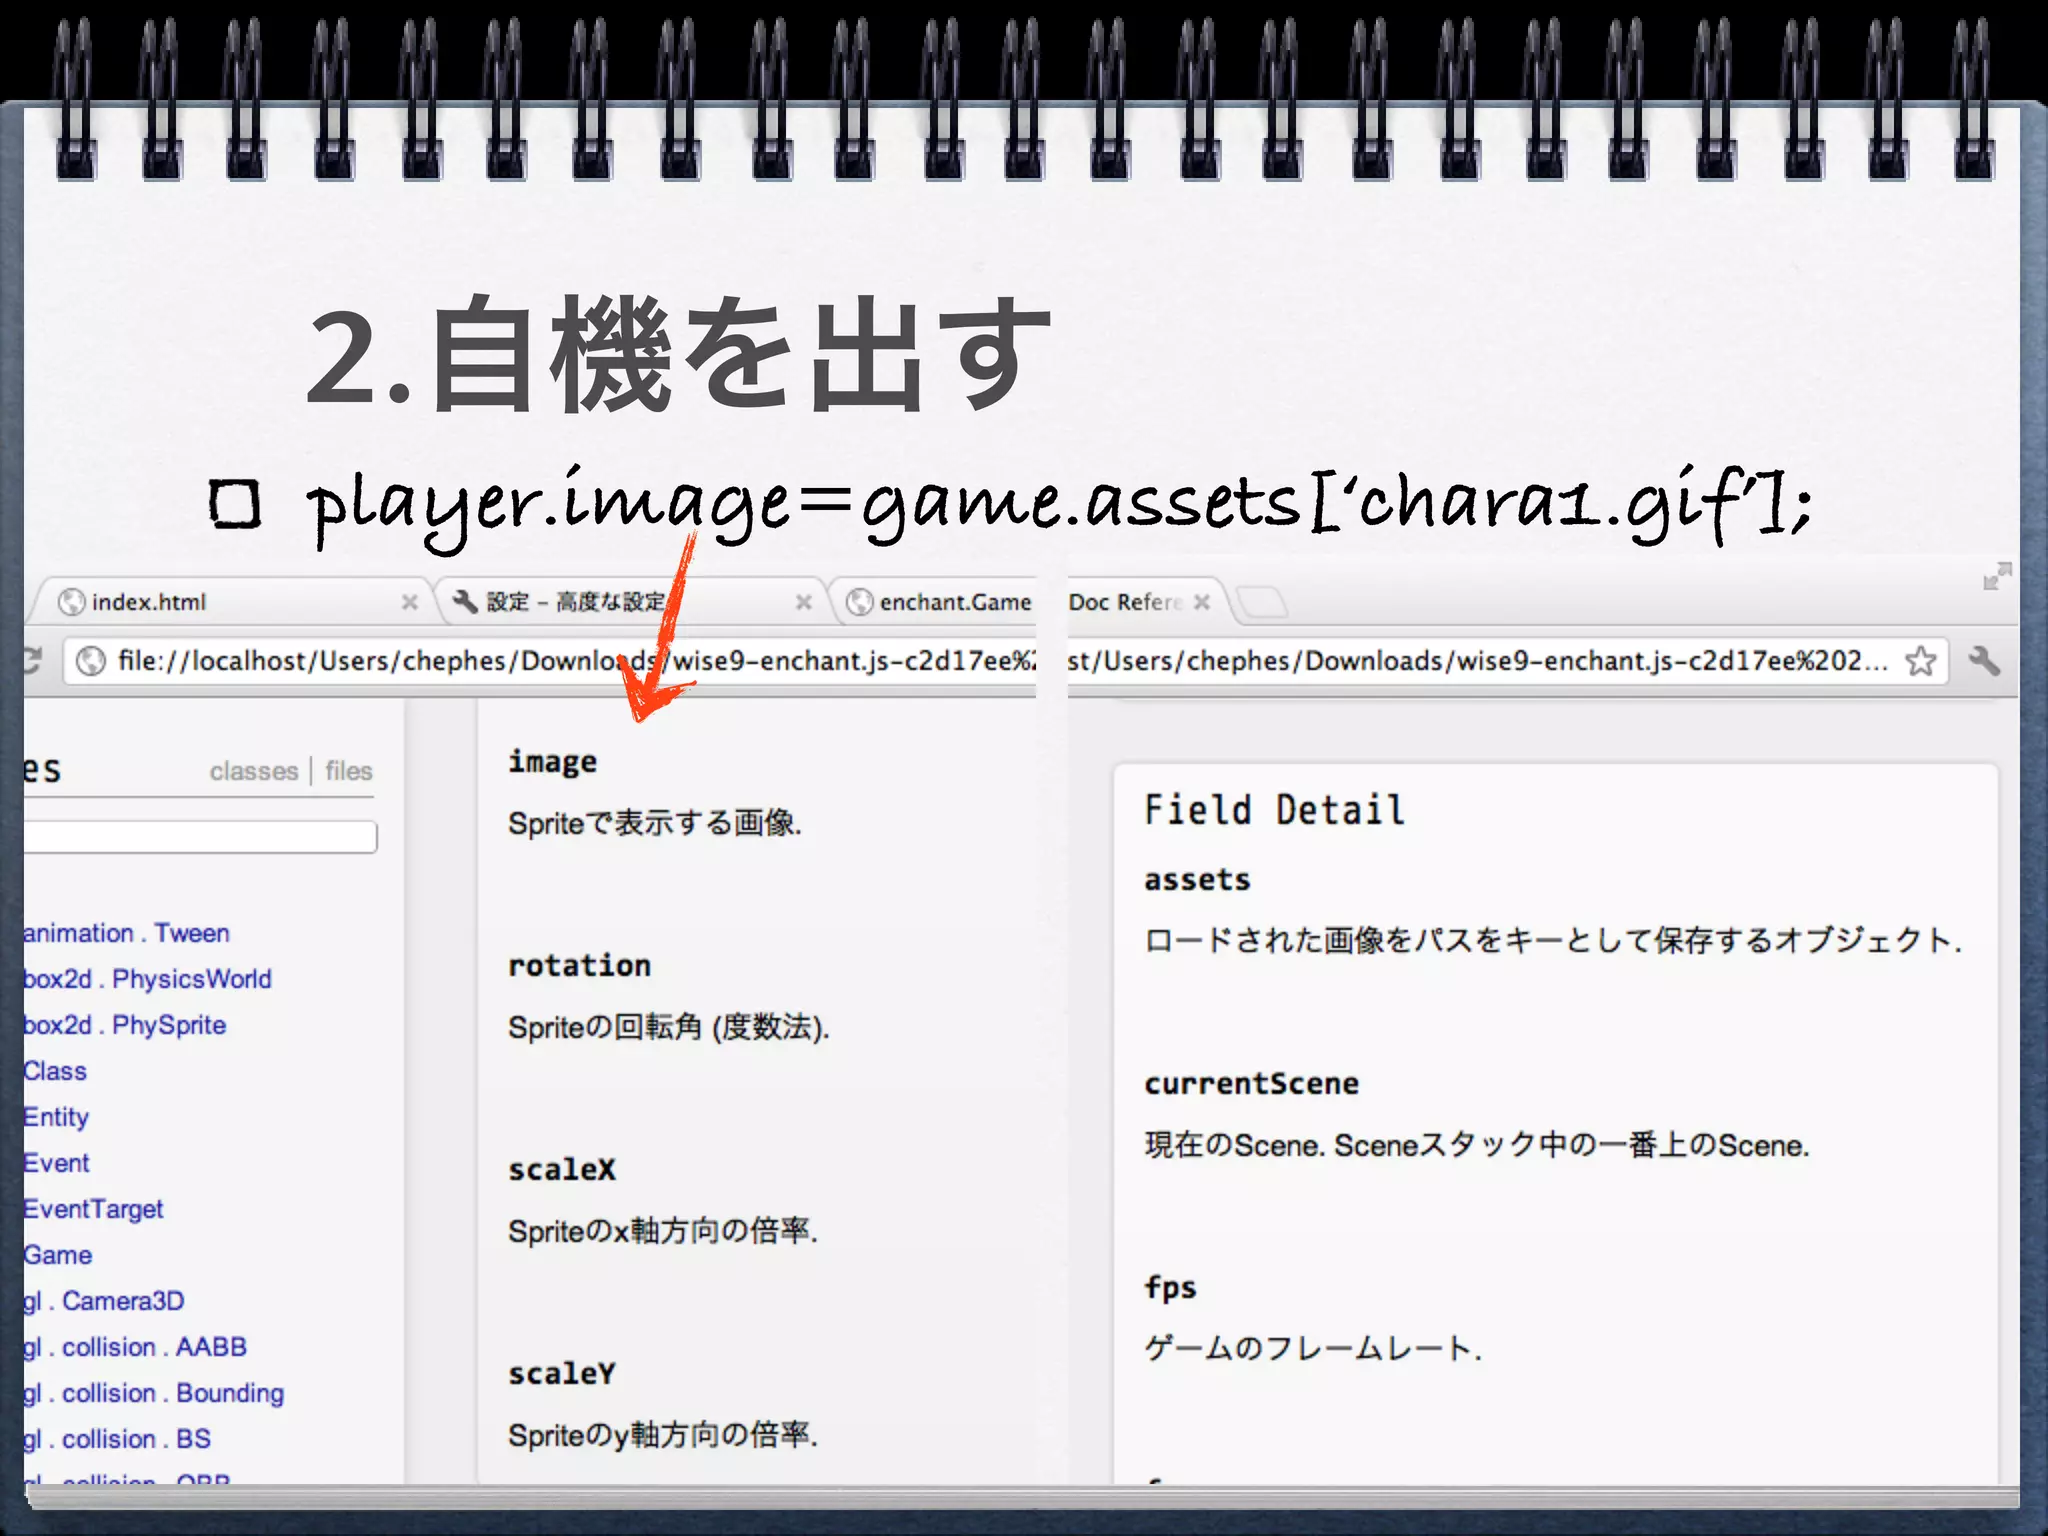This screenshot has height=1536, width=2048.
Task: Click the Field Detail heading
Action: point(1275,809)
